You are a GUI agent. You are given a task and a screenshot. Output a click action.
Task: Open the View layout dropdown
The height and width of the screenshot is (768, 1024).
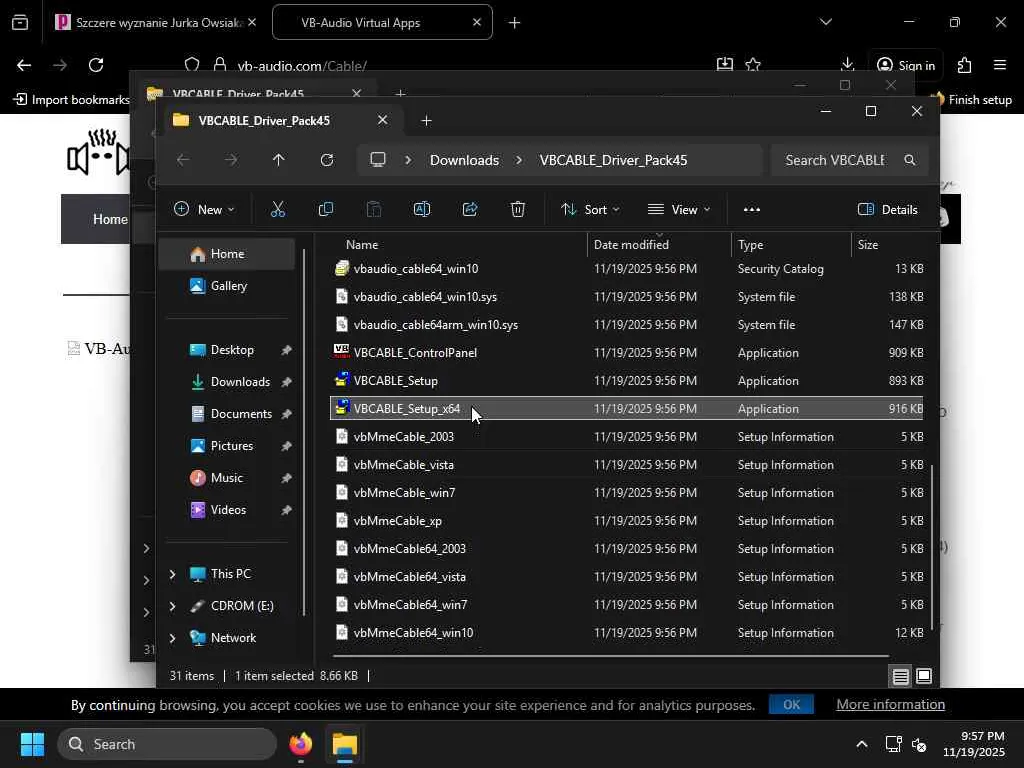pyautogui.click(x=679, y=209)
